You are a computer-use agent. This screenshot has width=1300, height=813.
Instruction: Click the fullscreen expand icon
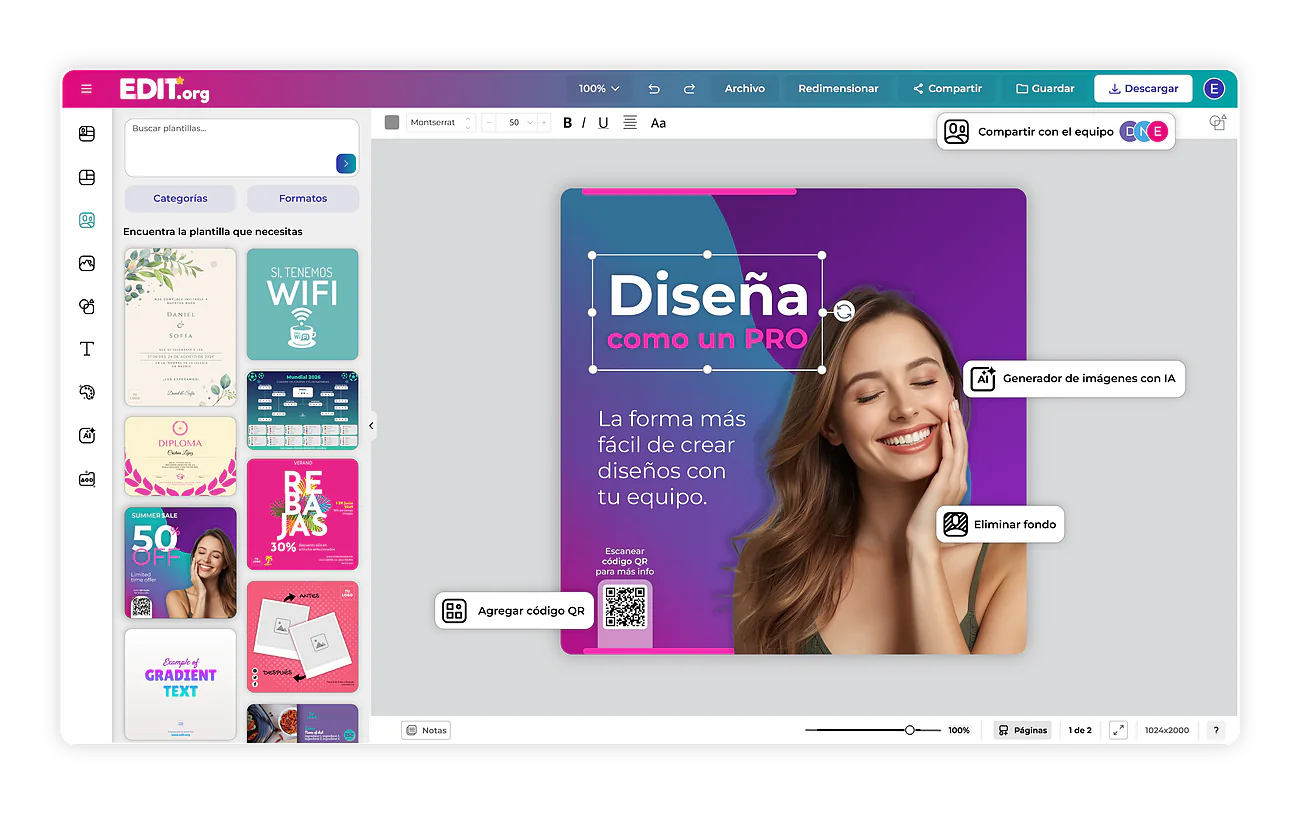point(1118,730)
